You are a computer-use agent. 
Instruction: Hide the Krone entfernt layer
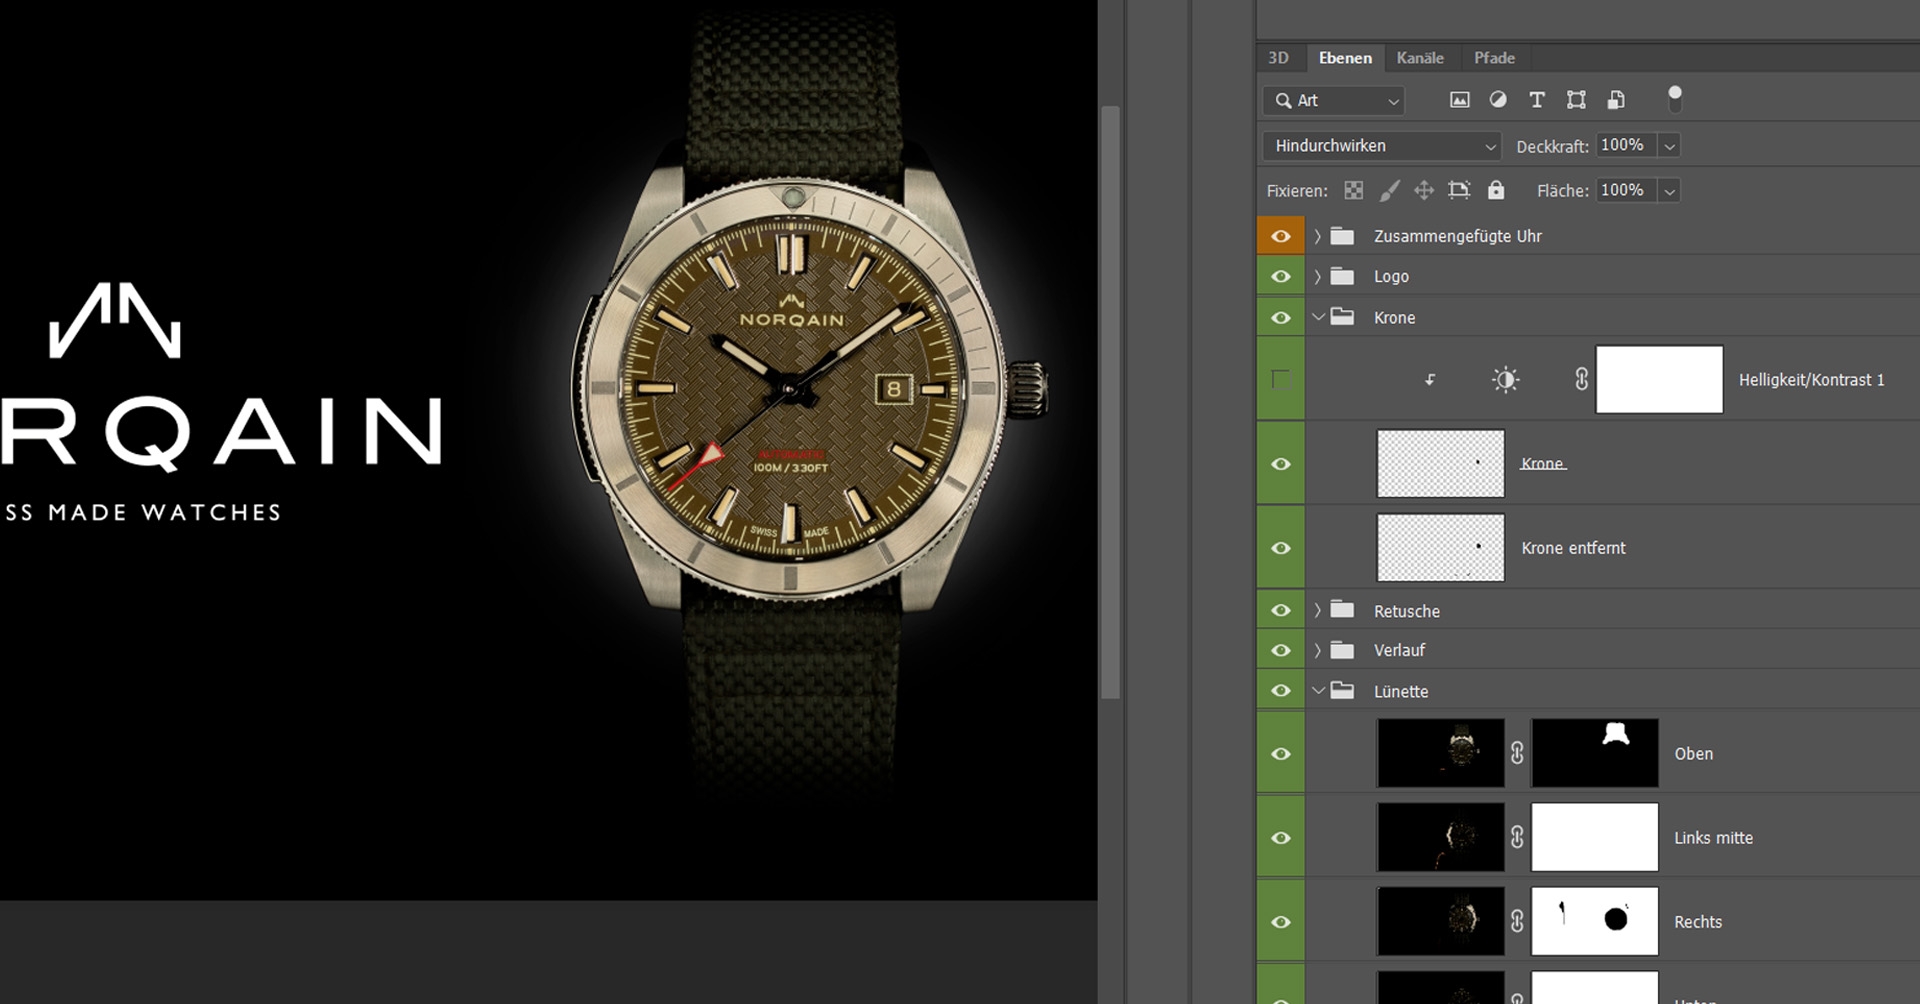1280,548
